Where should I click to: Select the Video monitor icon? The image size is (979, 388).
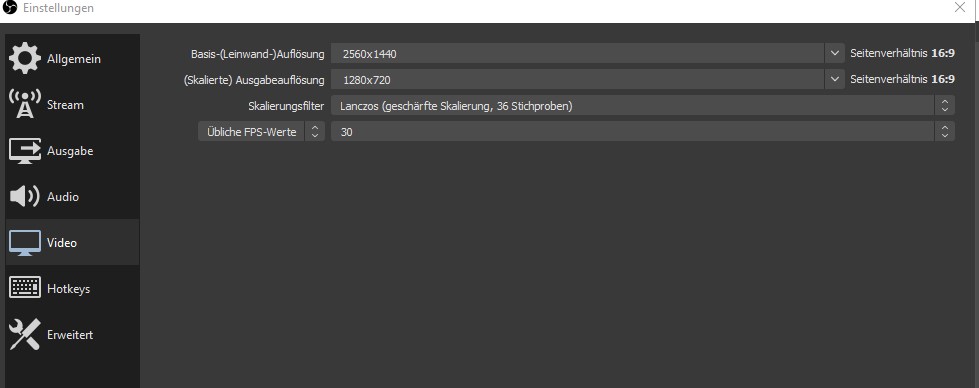[25, 242]
